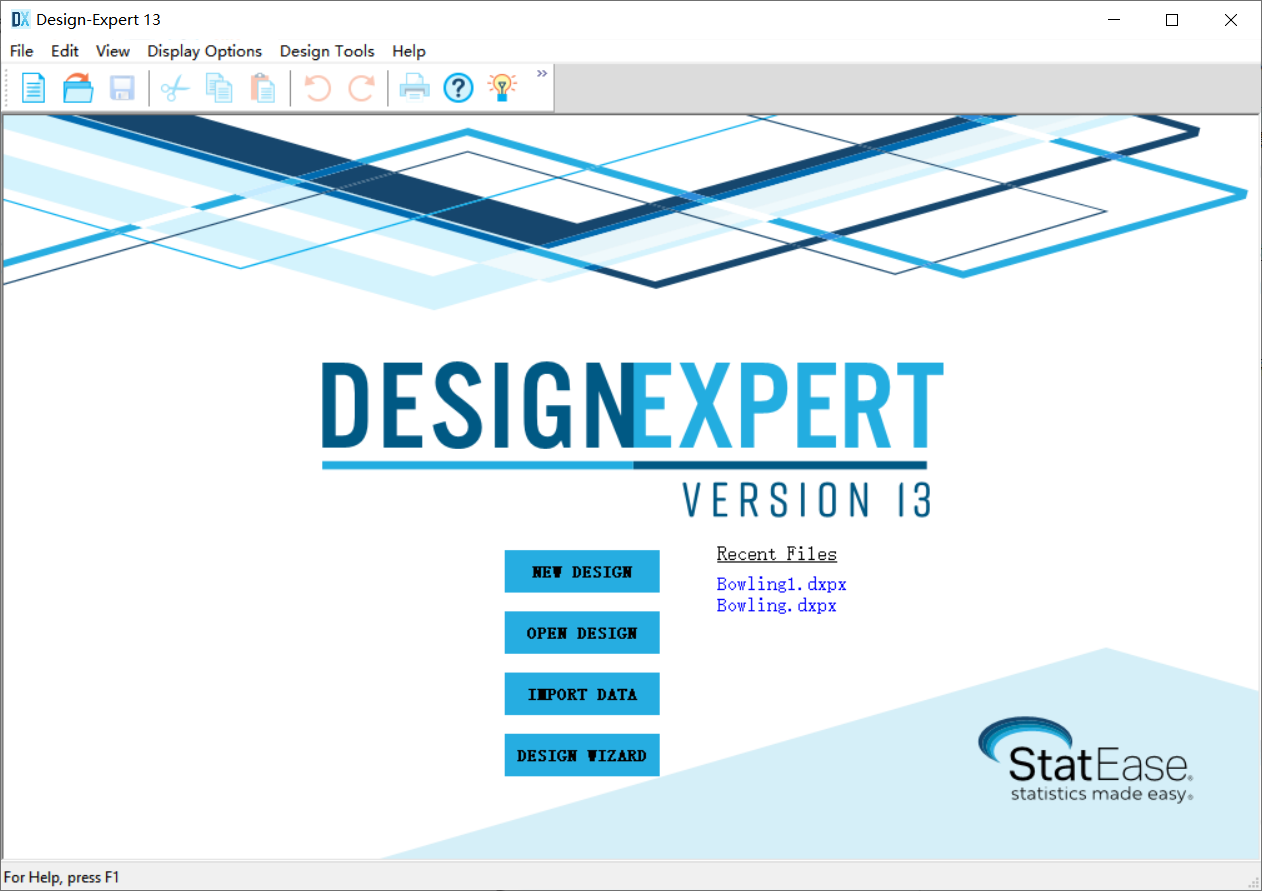Click the NEW DESIGN button
The width and height of the screenshot is (1262, 891).
point(582,572)
